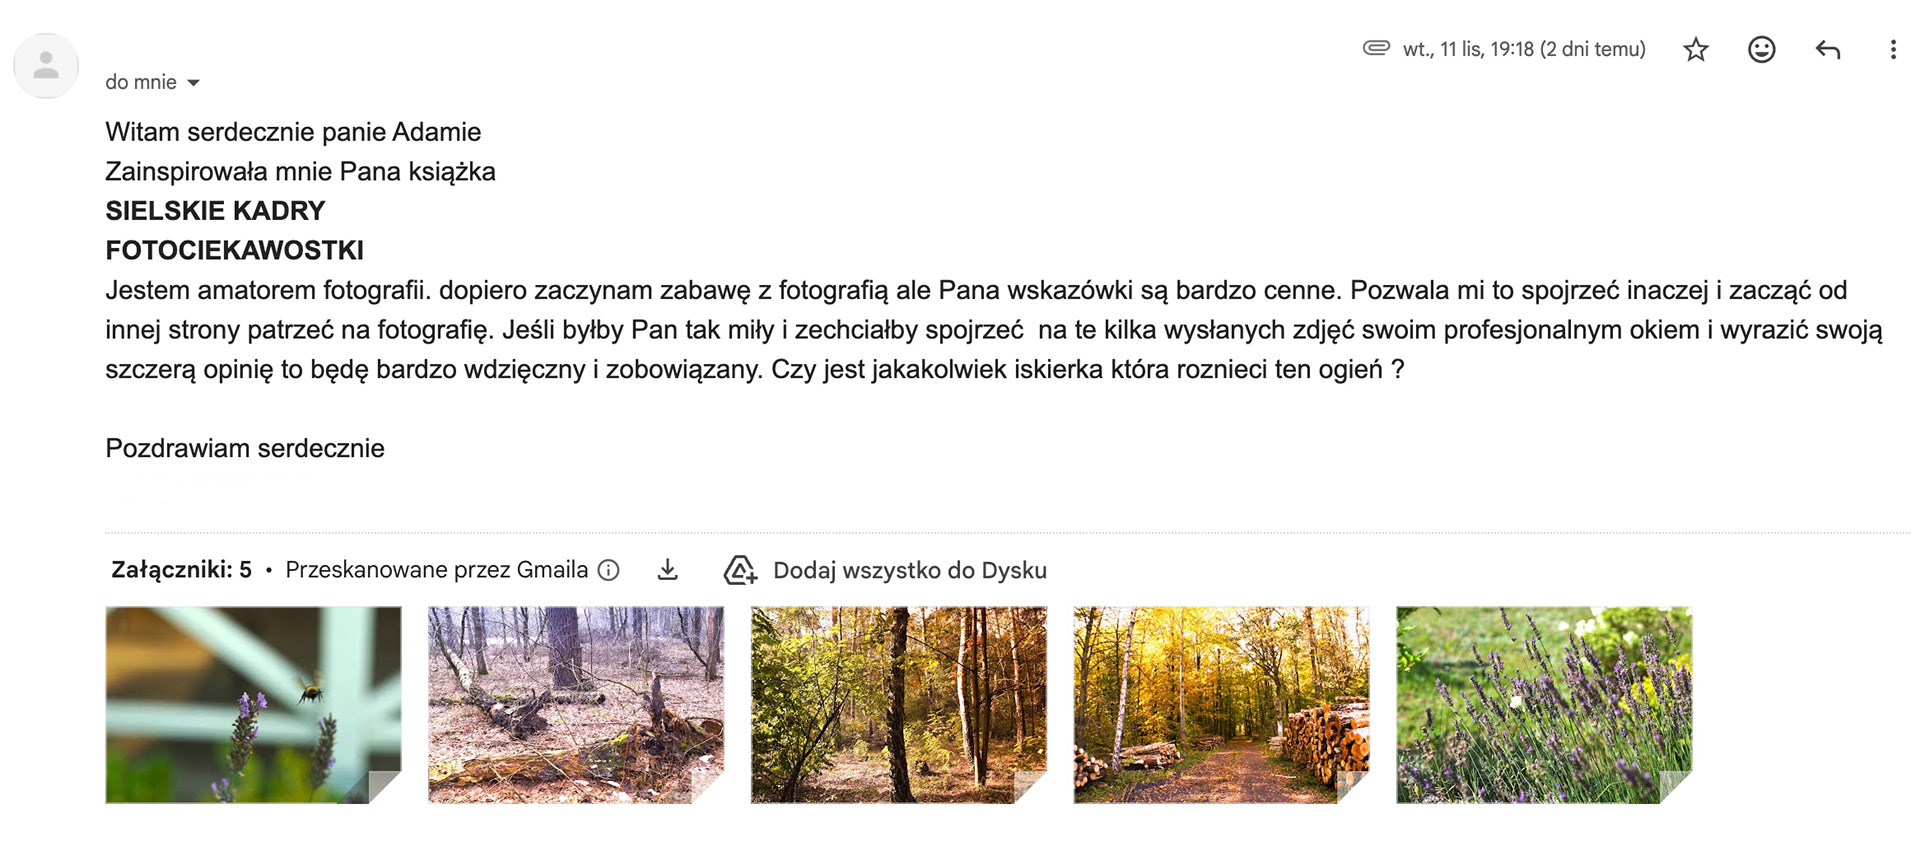Open the fallen log forest photo attachment
Screen dimensions: 1920x860
(x=576, y=705)
